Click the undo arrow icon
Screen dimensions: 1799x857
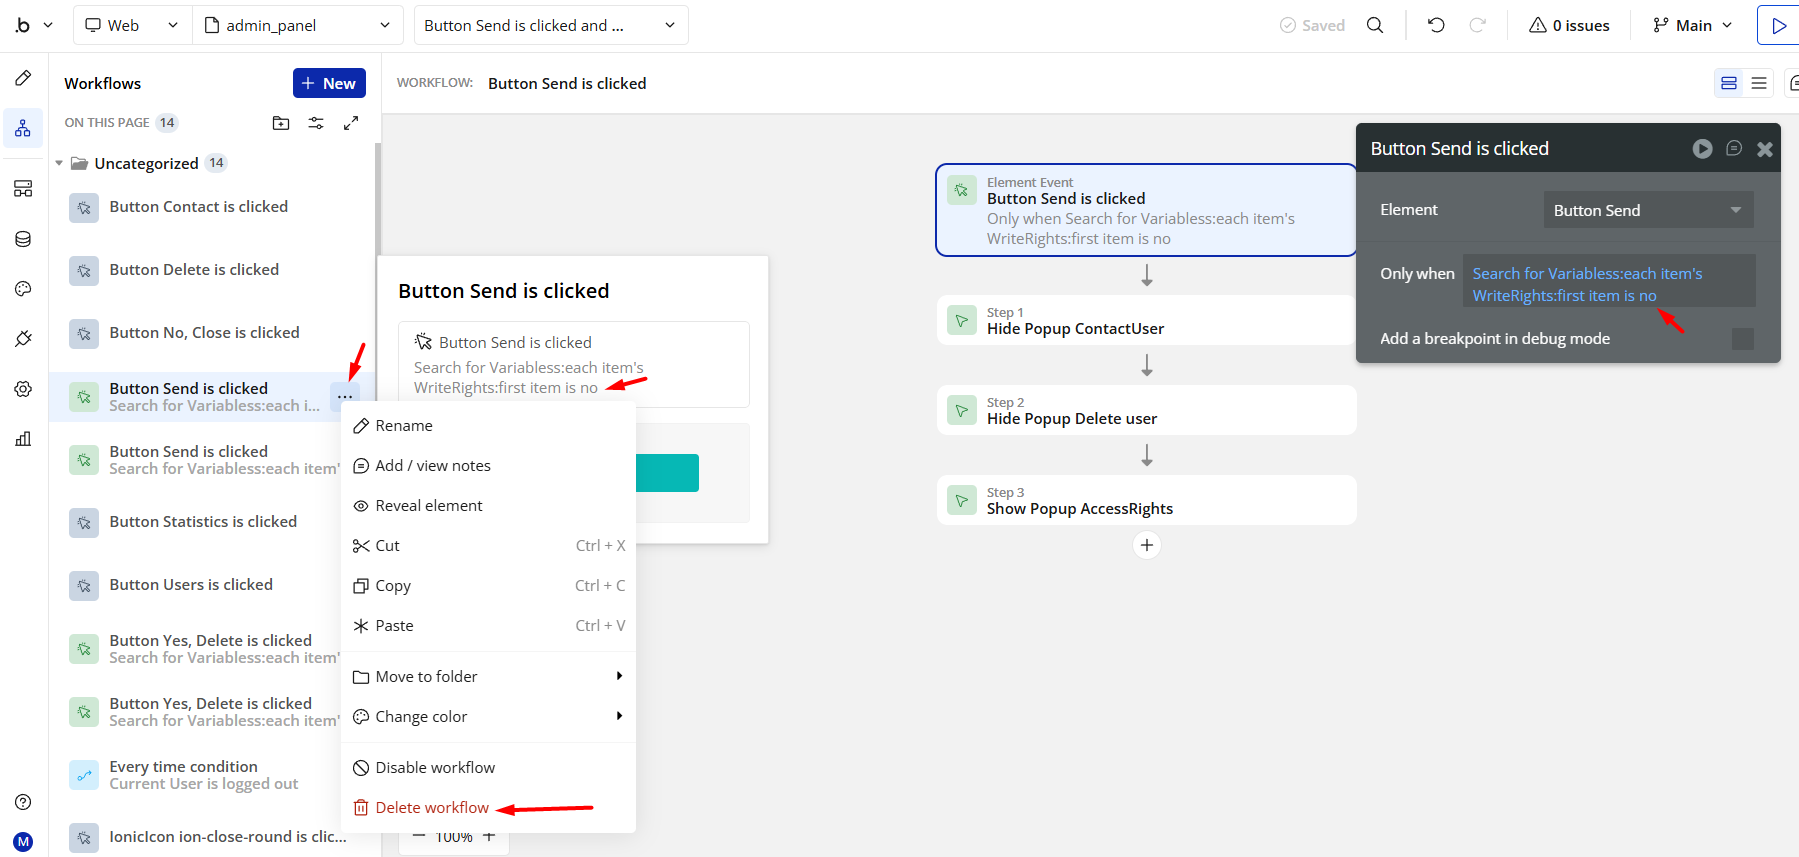pyautogui.click(x=1436, y=25)
